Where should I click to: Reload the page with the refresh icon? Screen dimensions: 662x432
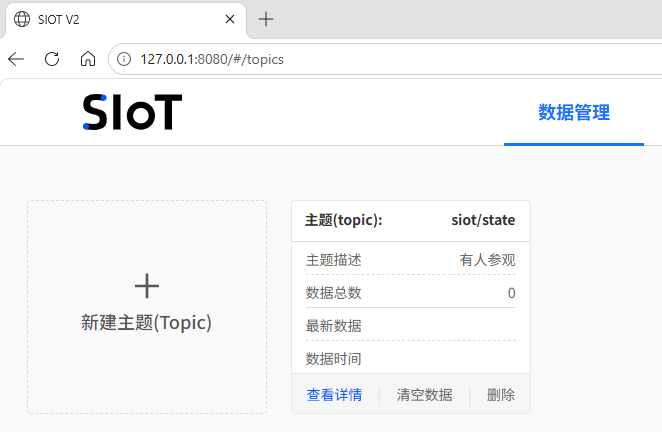[52, 59]
